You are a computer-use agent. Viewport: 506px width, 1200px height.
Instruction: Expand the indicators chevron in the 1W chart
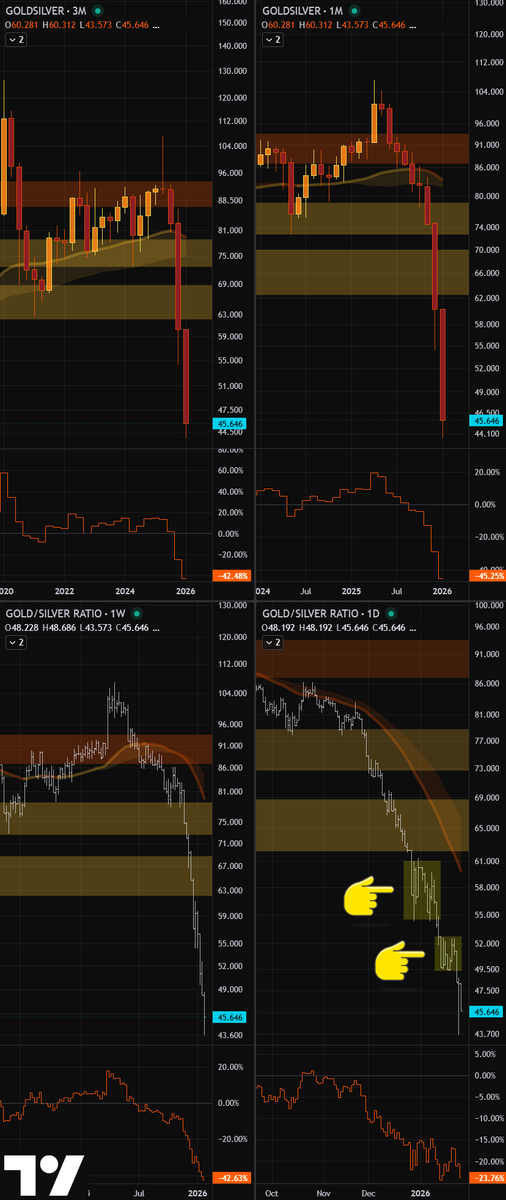point(18,644)
